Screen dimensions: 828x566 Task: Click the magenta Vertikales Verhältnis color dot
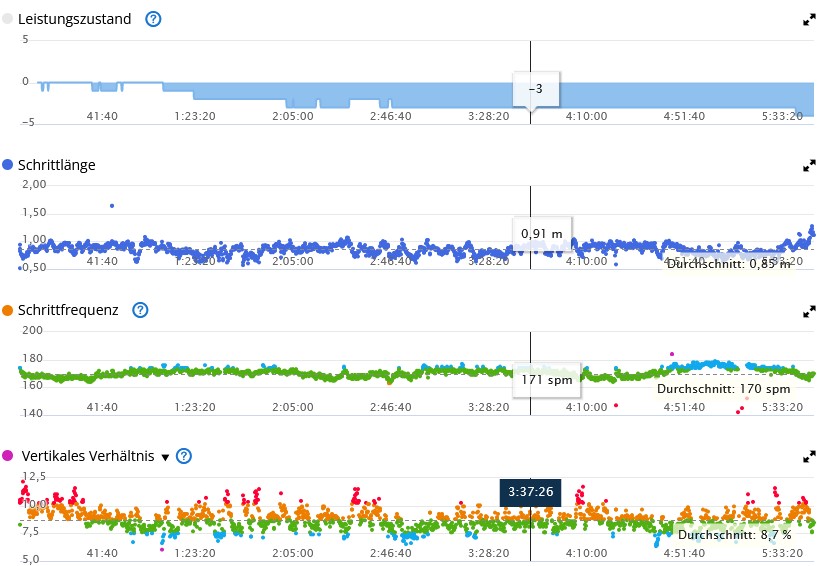8,456
